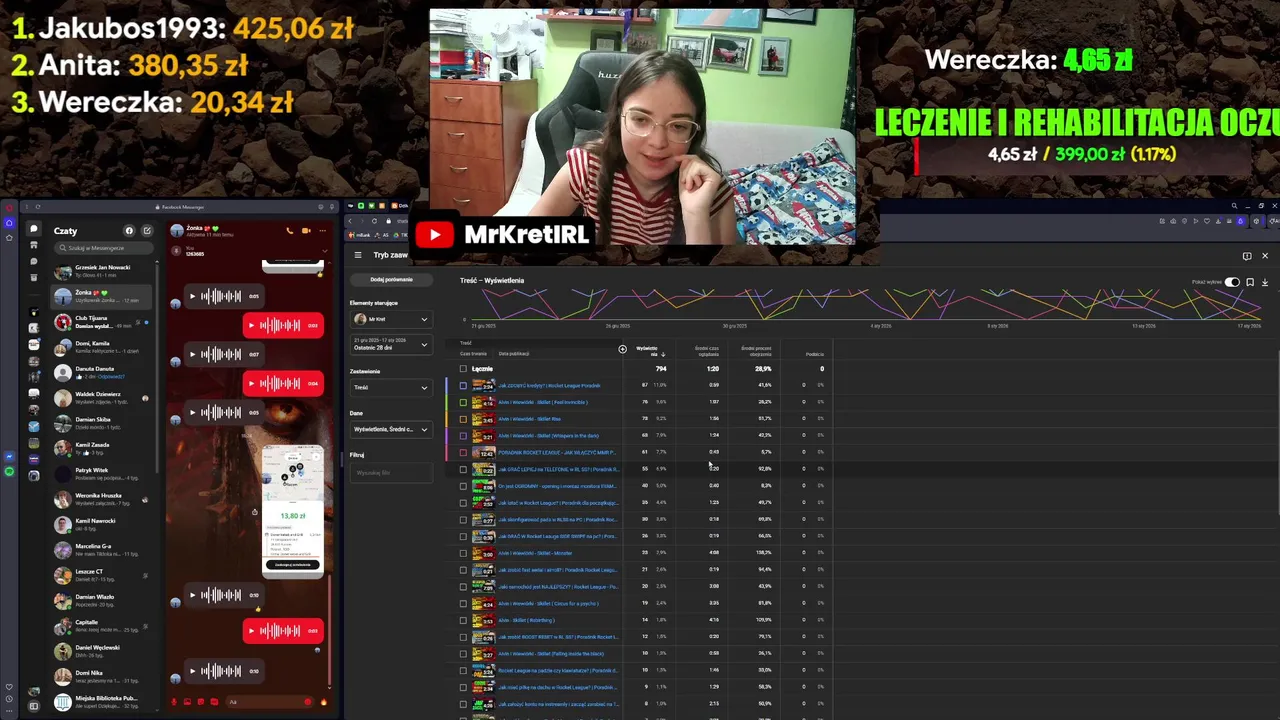Open archived chats icon in Messenger sidebar
This screenshot has height=720, width=1280.
pyautogui.click(x=33, y=277)
